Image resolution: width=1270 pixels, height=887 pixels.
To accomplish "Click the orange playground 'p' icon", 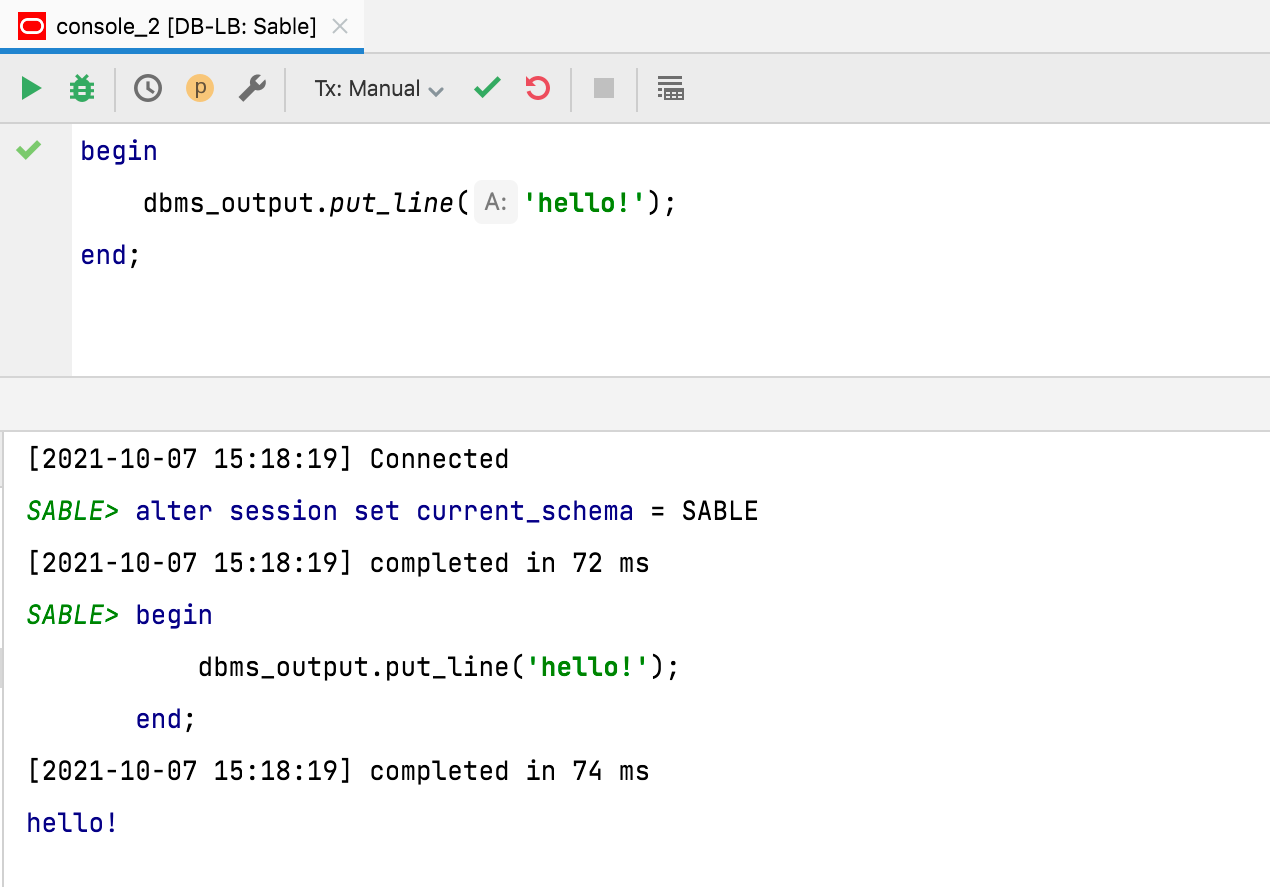I will coord(200,89).
